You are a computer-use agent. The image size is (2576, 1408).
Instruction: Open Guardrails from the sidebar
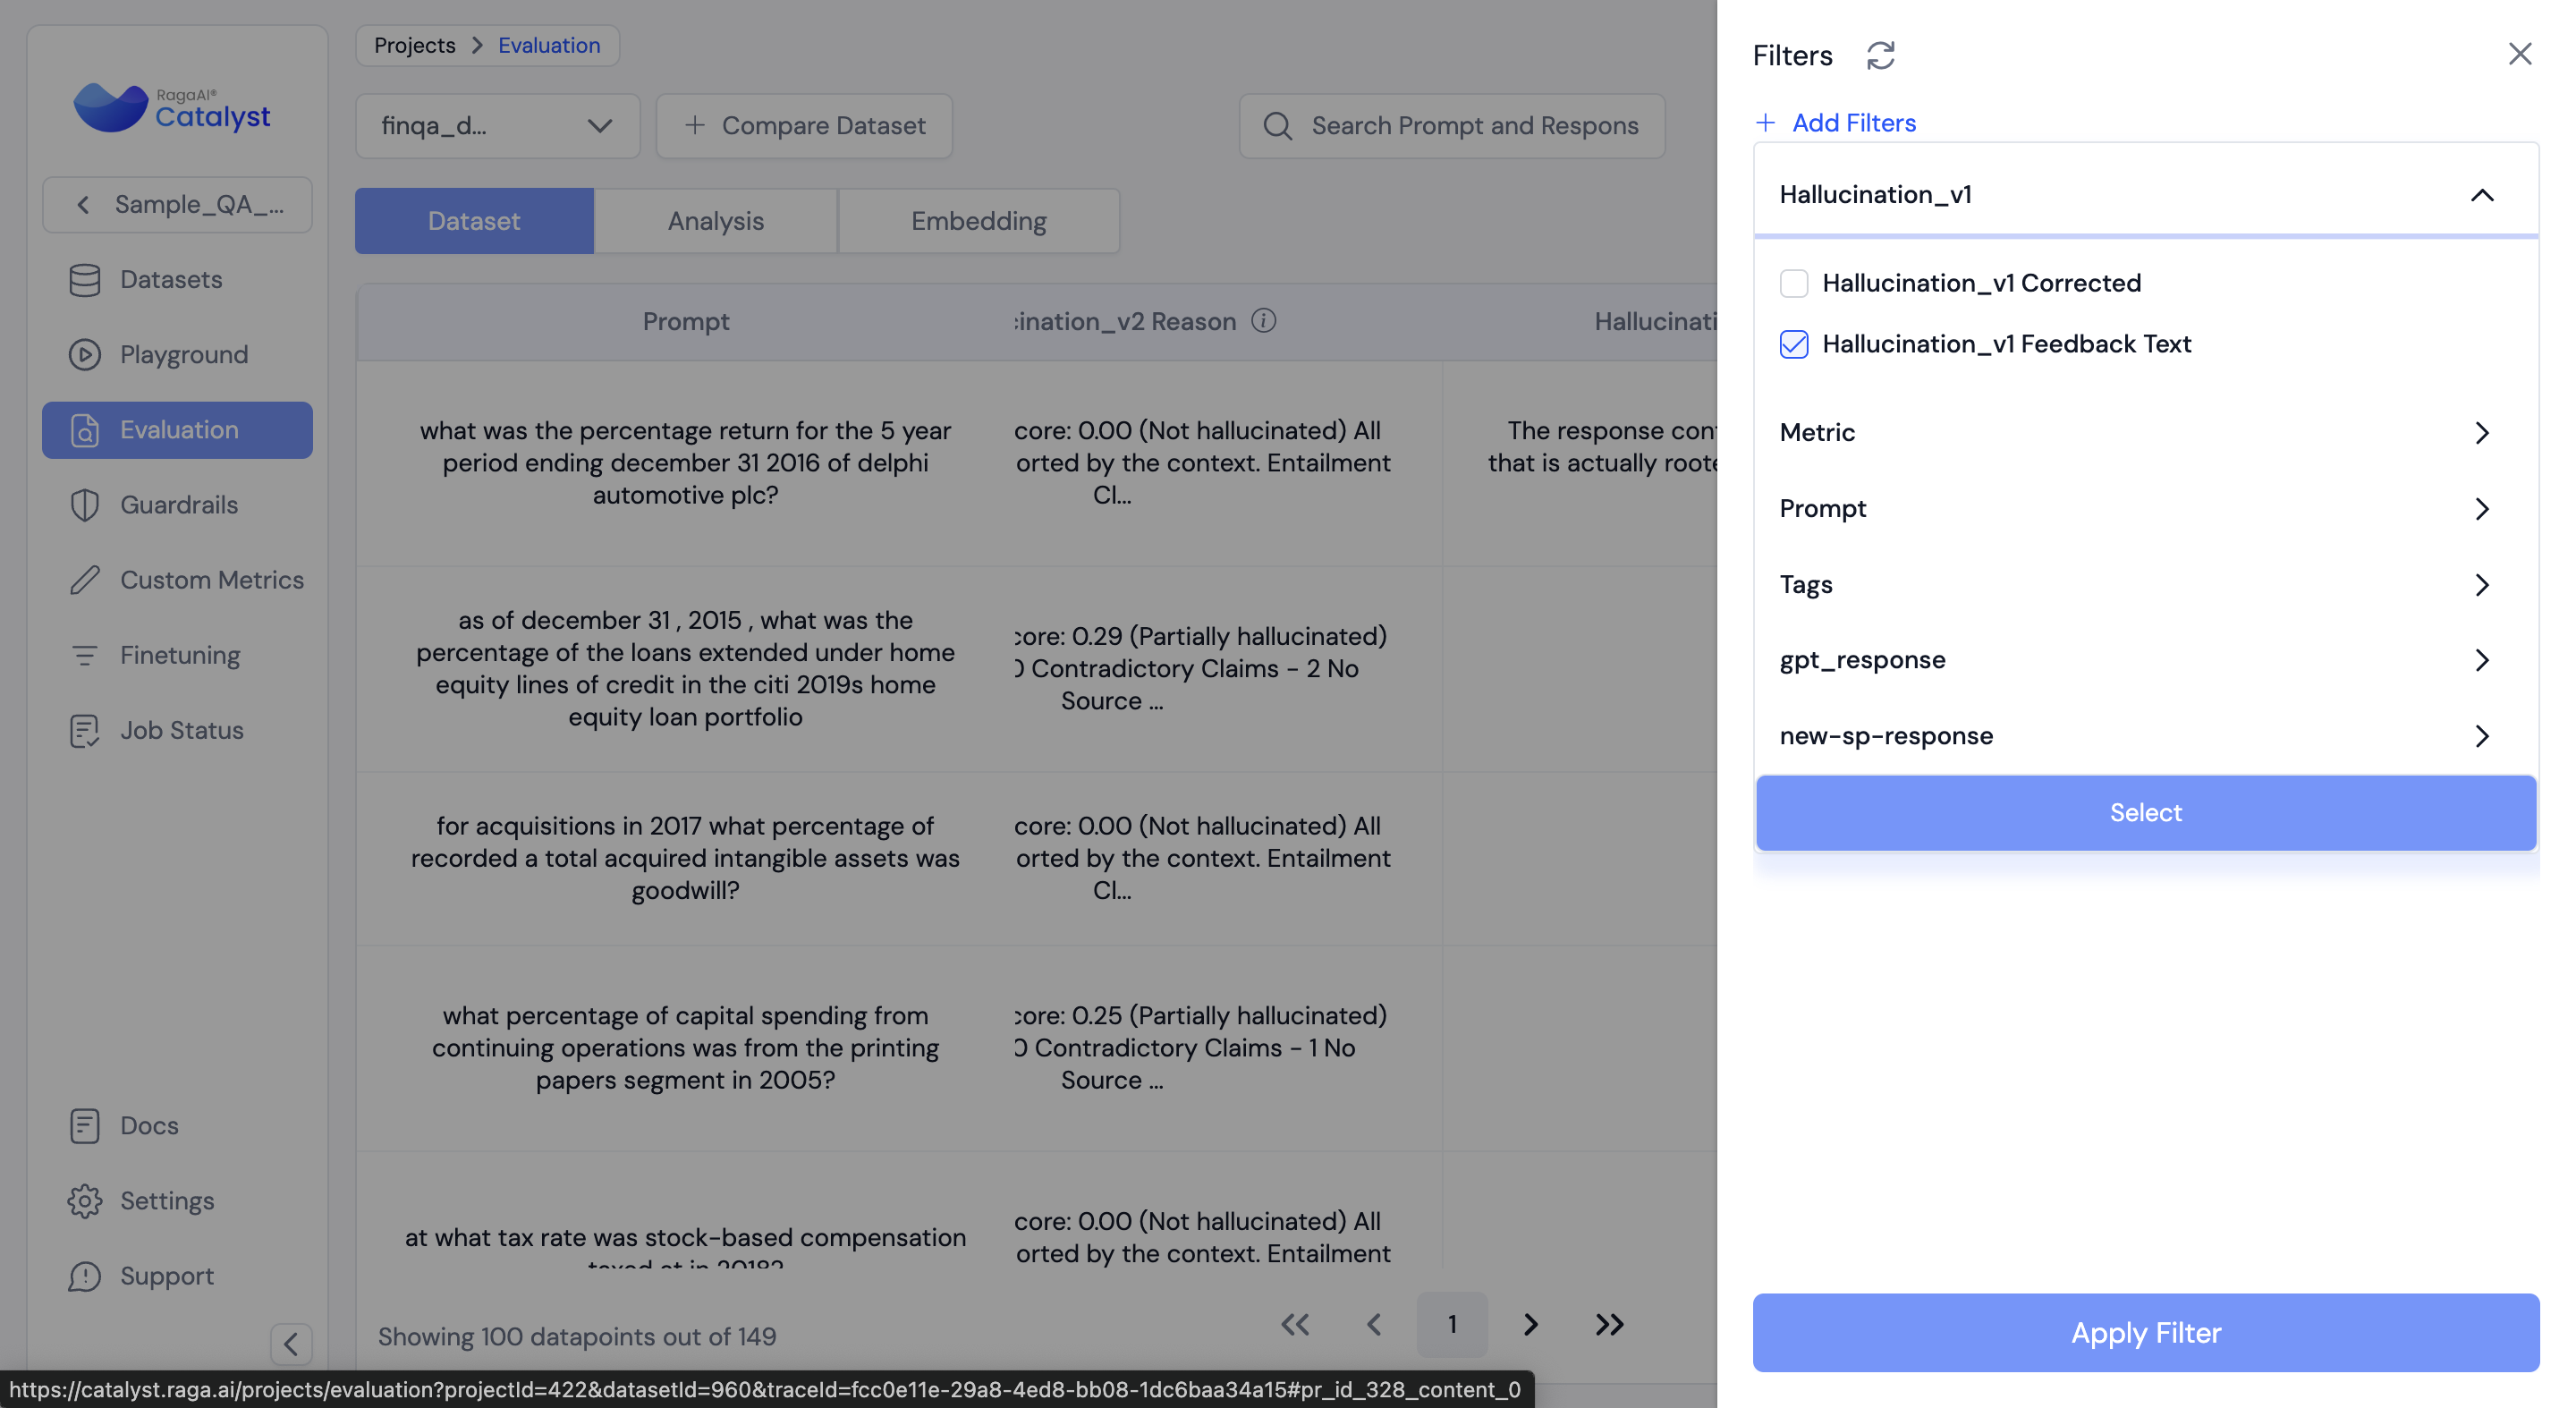[x=178, y=505]
